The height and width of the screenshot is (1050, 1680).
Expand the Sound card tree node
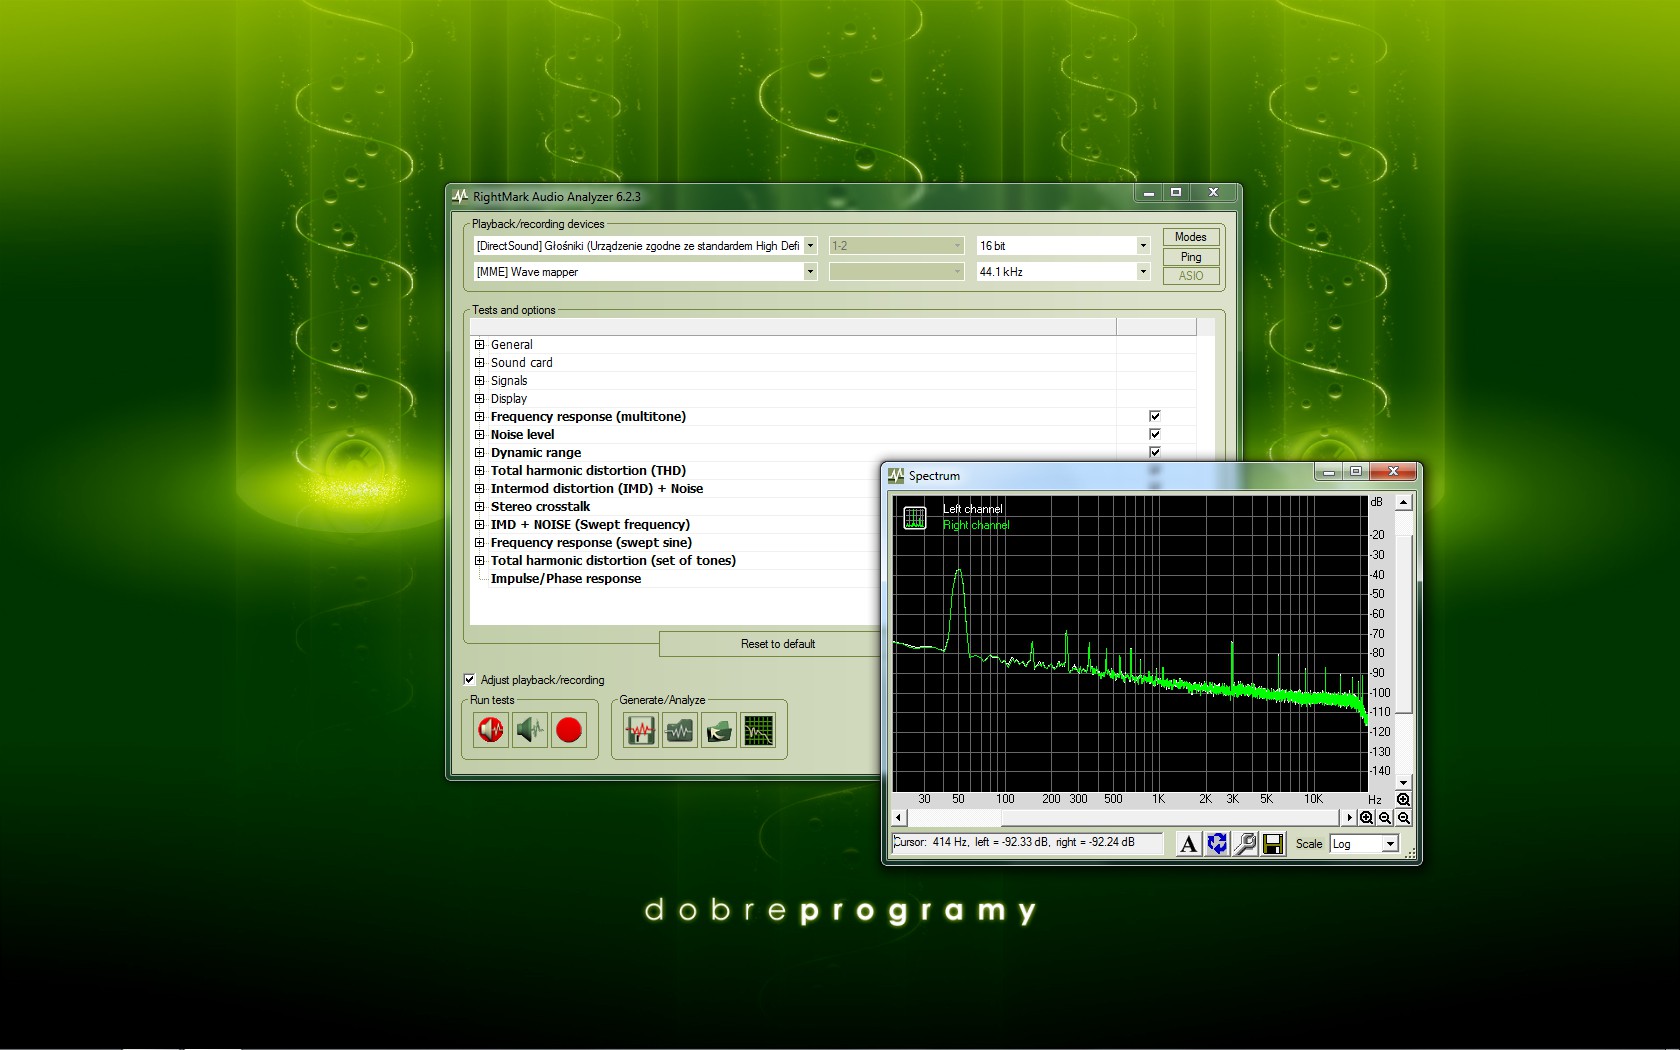tap(480, 363)
